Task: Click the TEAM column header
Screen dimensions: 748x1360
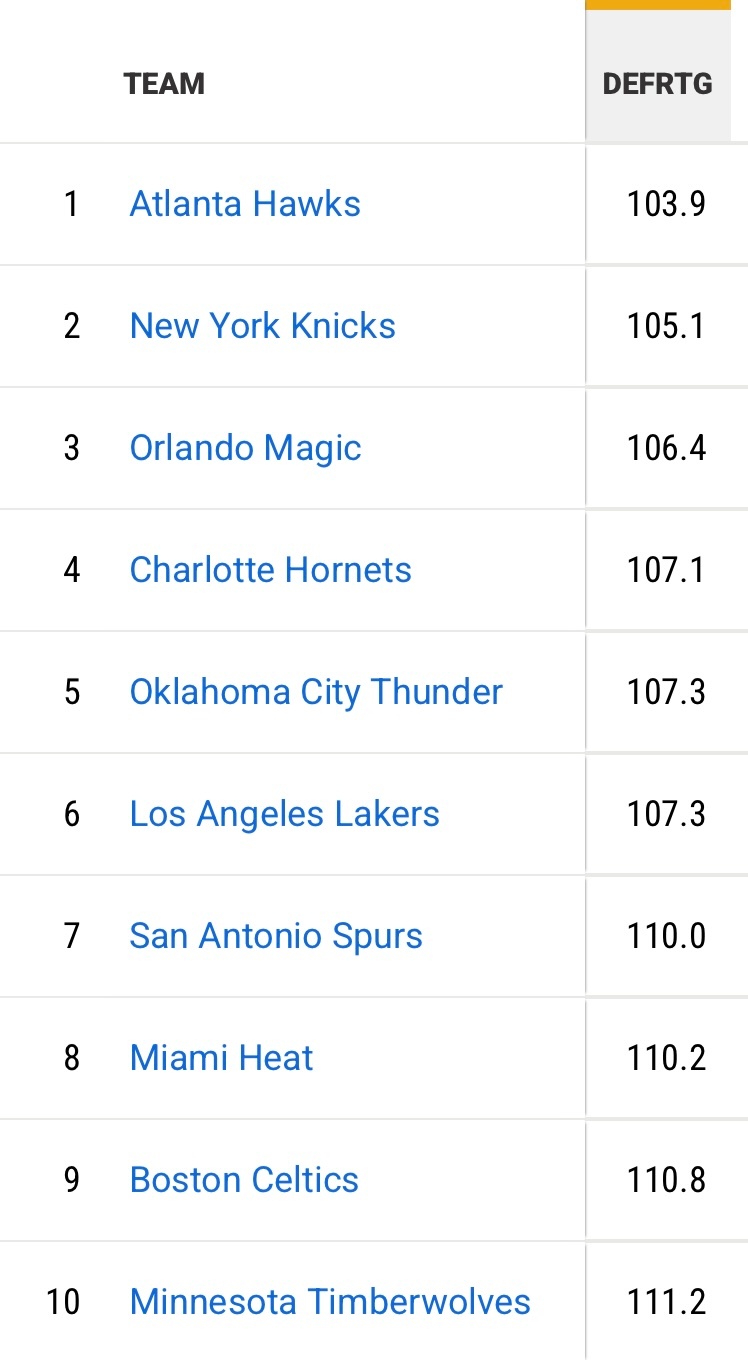Action: click(x=164, y=83)
